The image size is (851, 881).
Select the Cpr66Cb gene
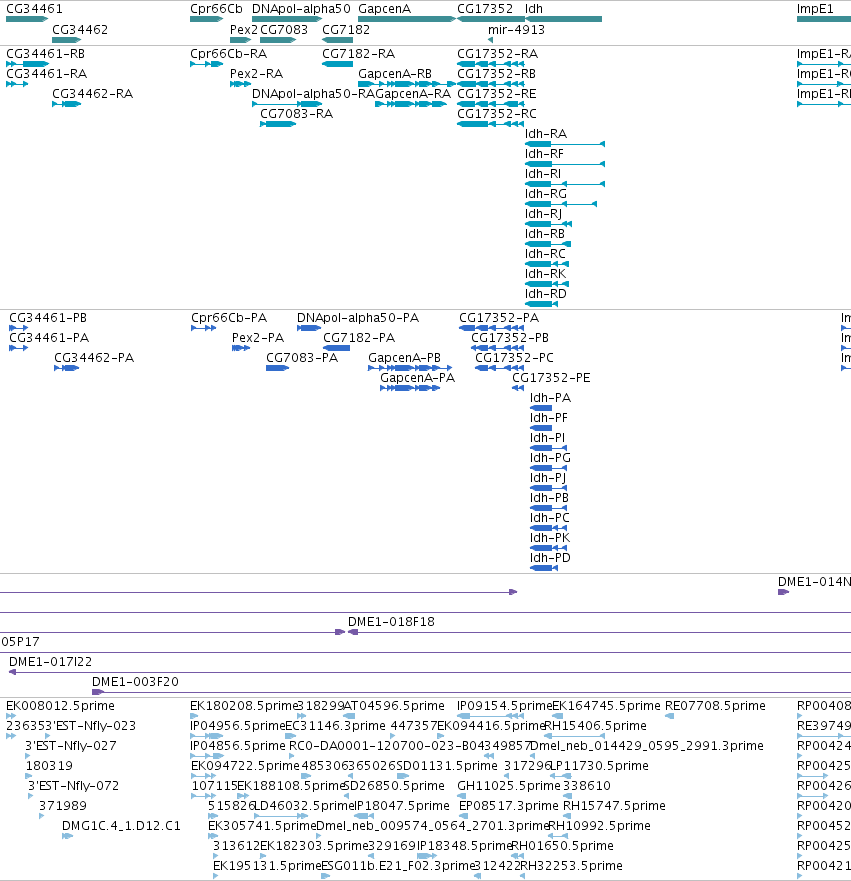click(207, 19)
